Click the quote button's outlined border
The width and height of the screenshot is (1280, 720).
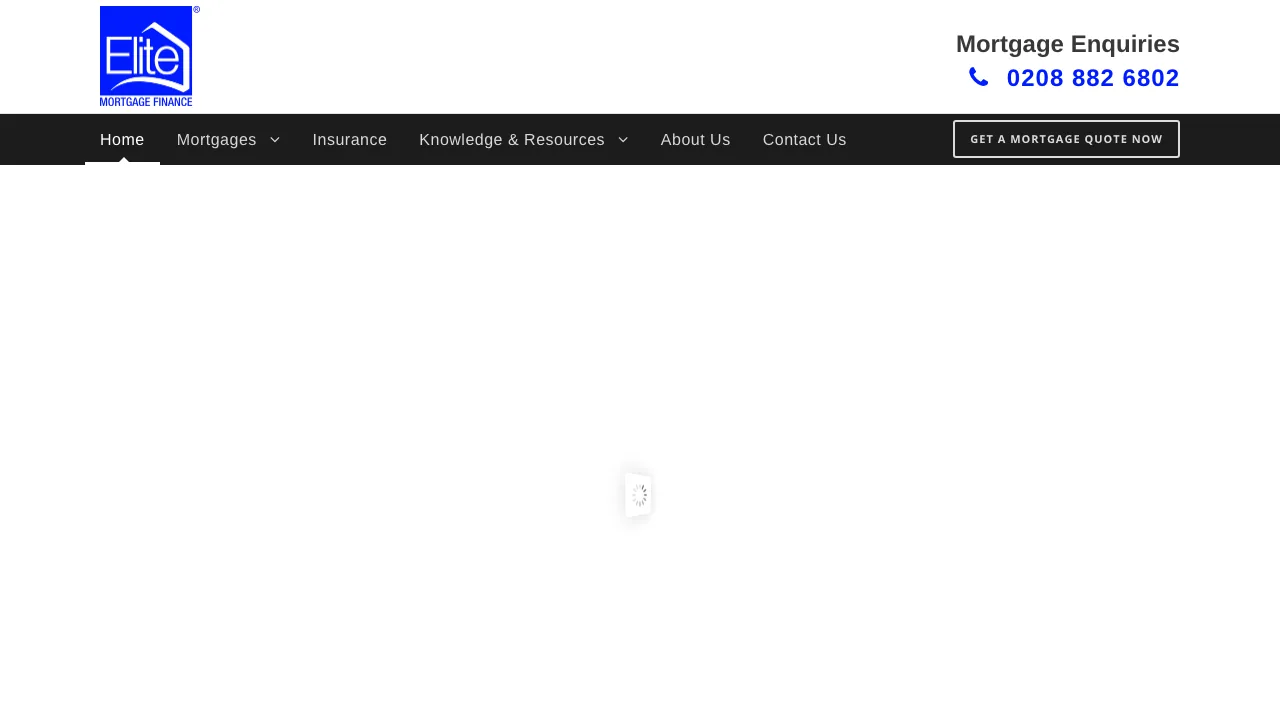(1066, 121)
